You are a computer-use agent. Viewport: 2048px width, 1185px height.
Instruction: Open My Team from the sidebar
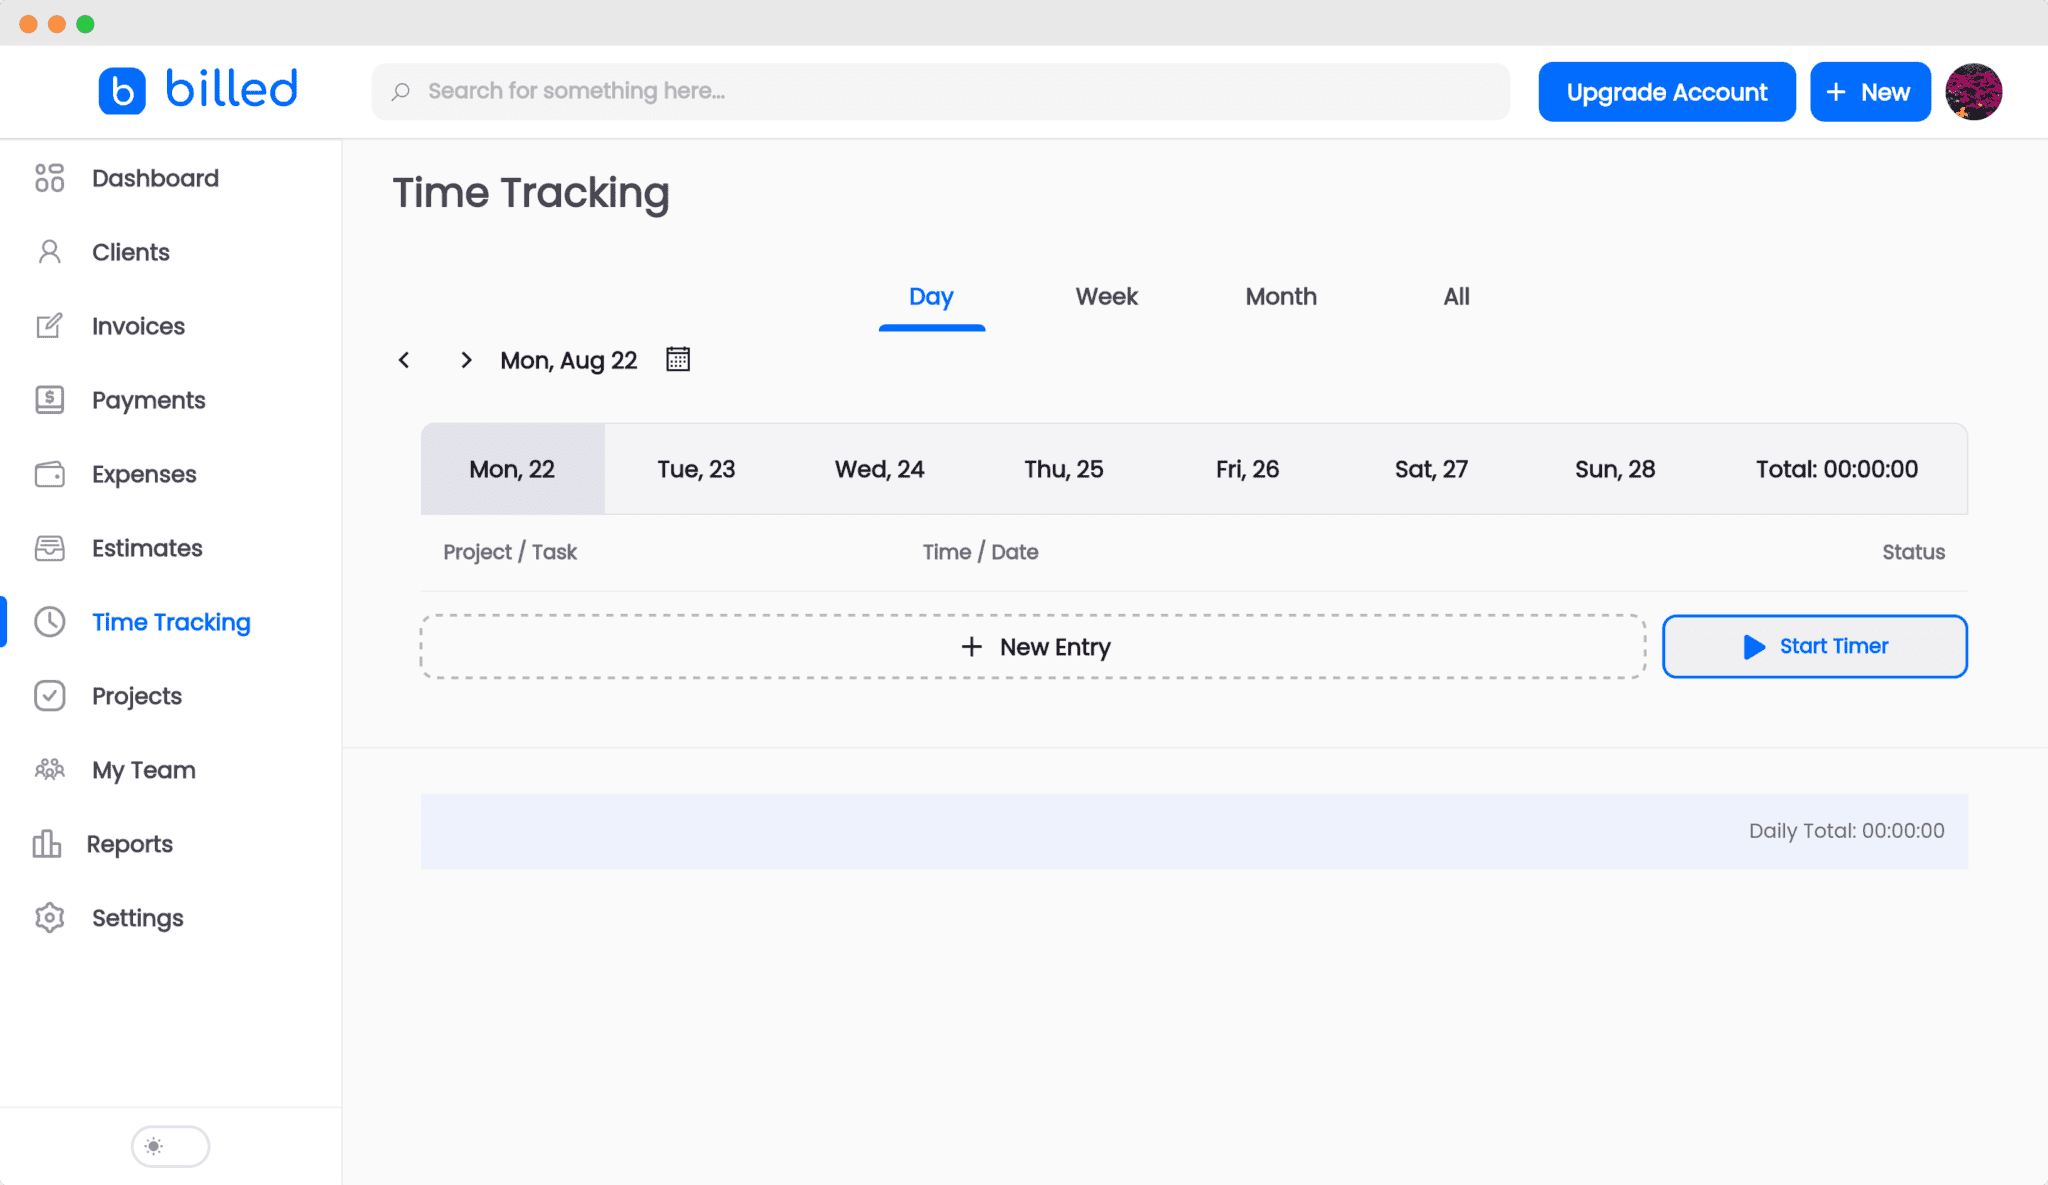click(49, 769)
